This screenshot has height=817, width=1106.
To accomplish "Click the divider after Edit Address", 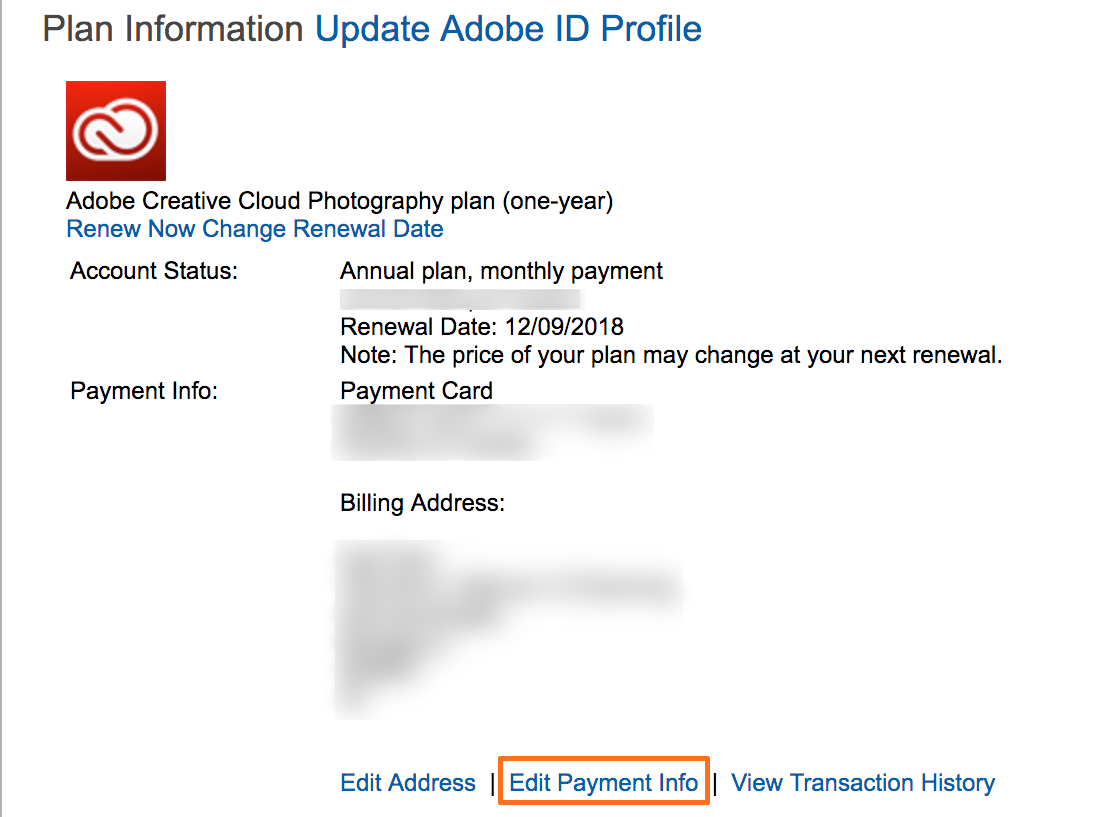I will pyautogui.click(x=493, y=783).
